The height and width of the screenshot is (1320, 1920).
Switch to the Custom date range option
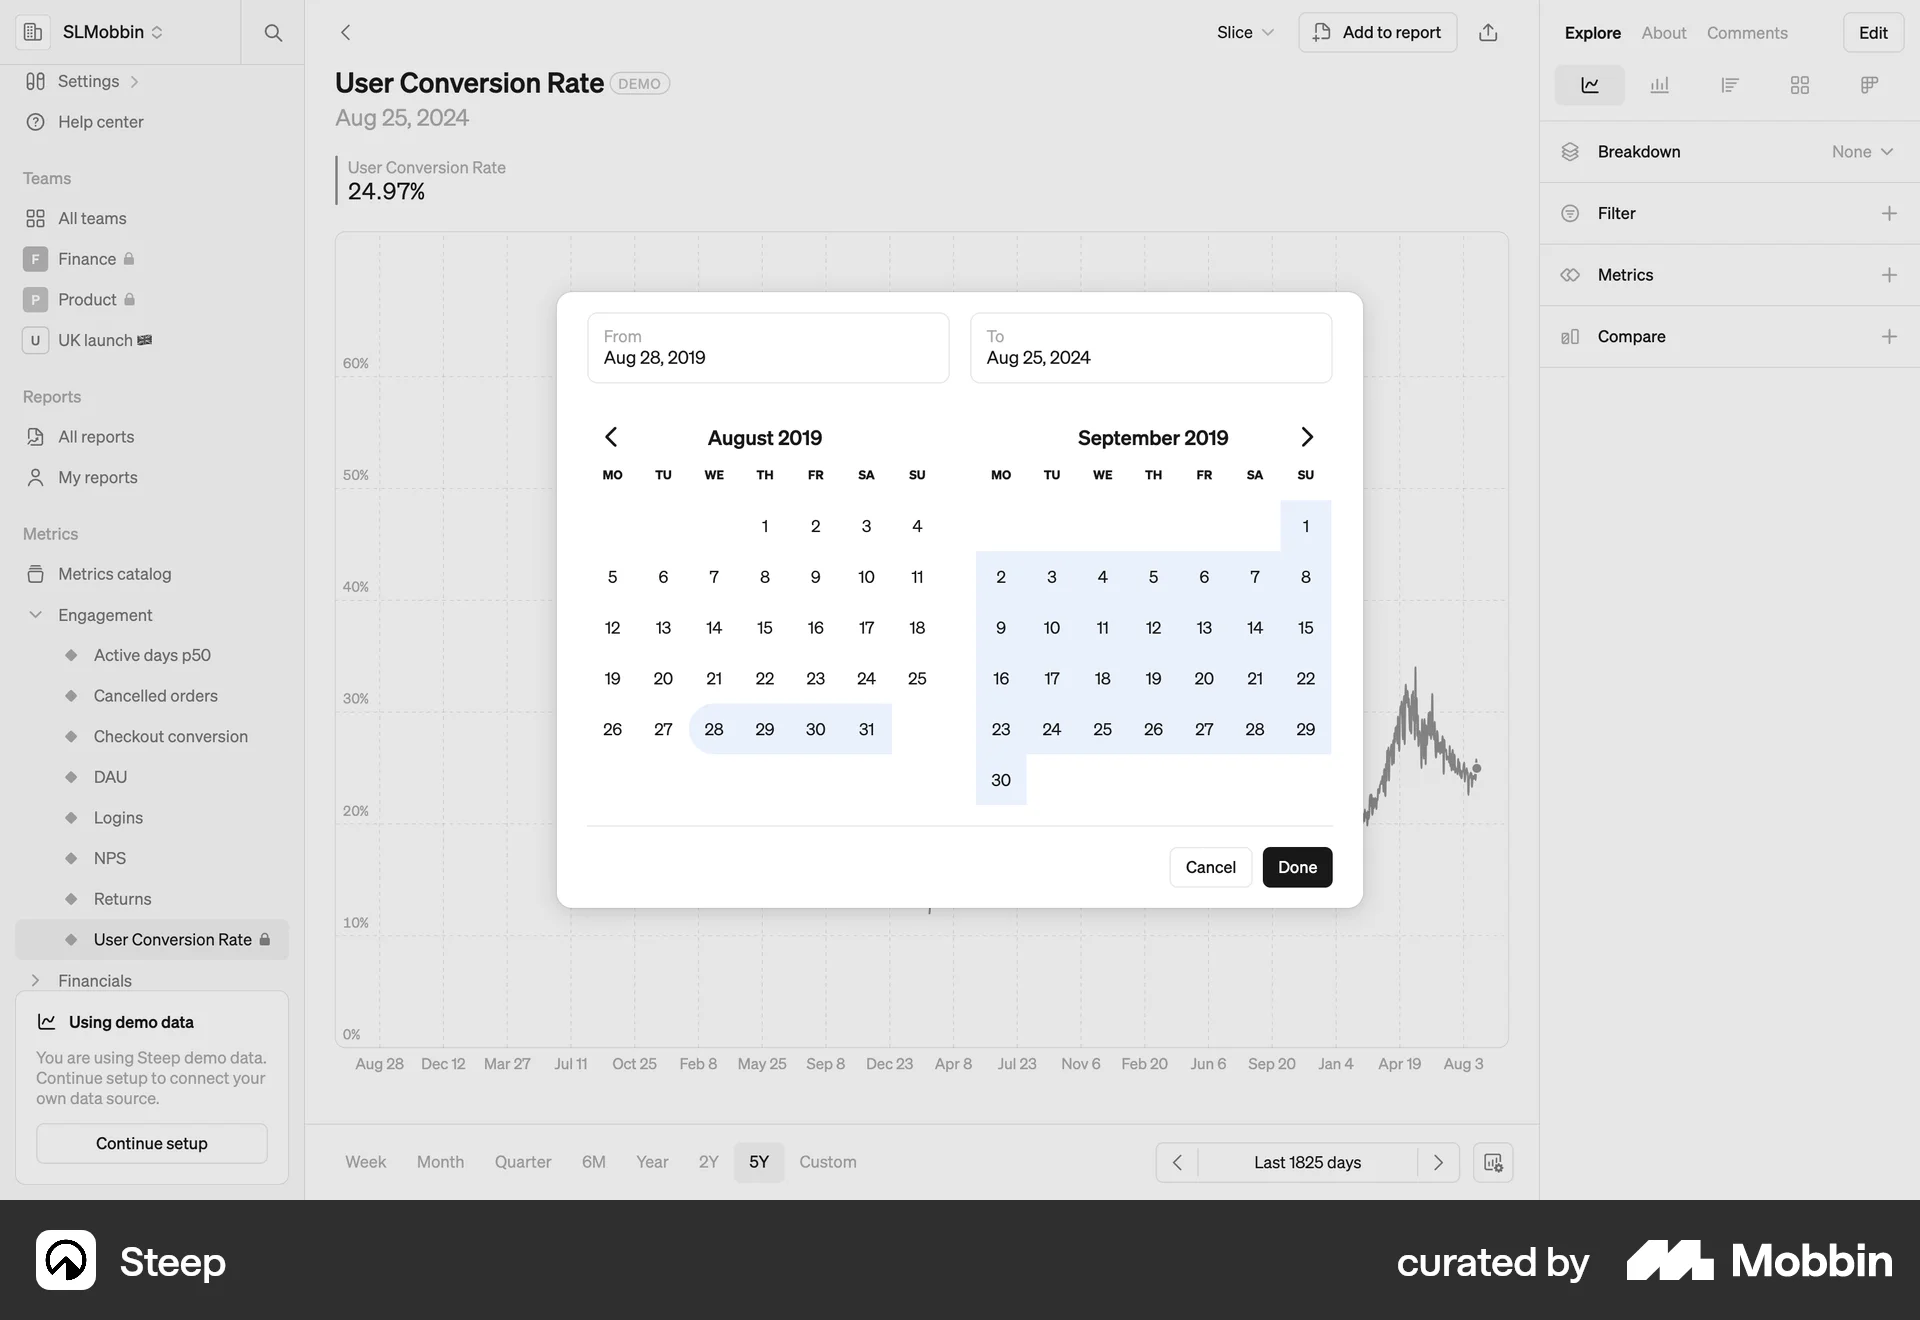click(x=827, y=1162)
